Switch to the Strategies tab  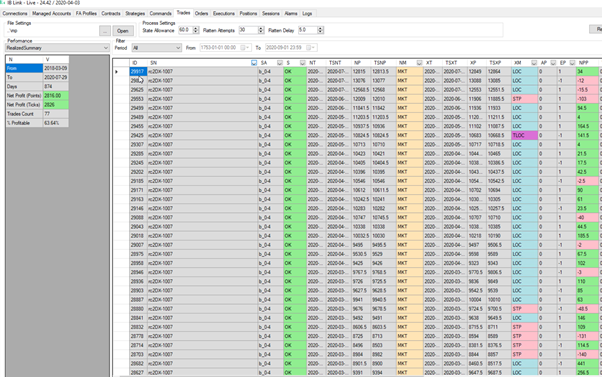pyautogui.click(x=135, y=13)
